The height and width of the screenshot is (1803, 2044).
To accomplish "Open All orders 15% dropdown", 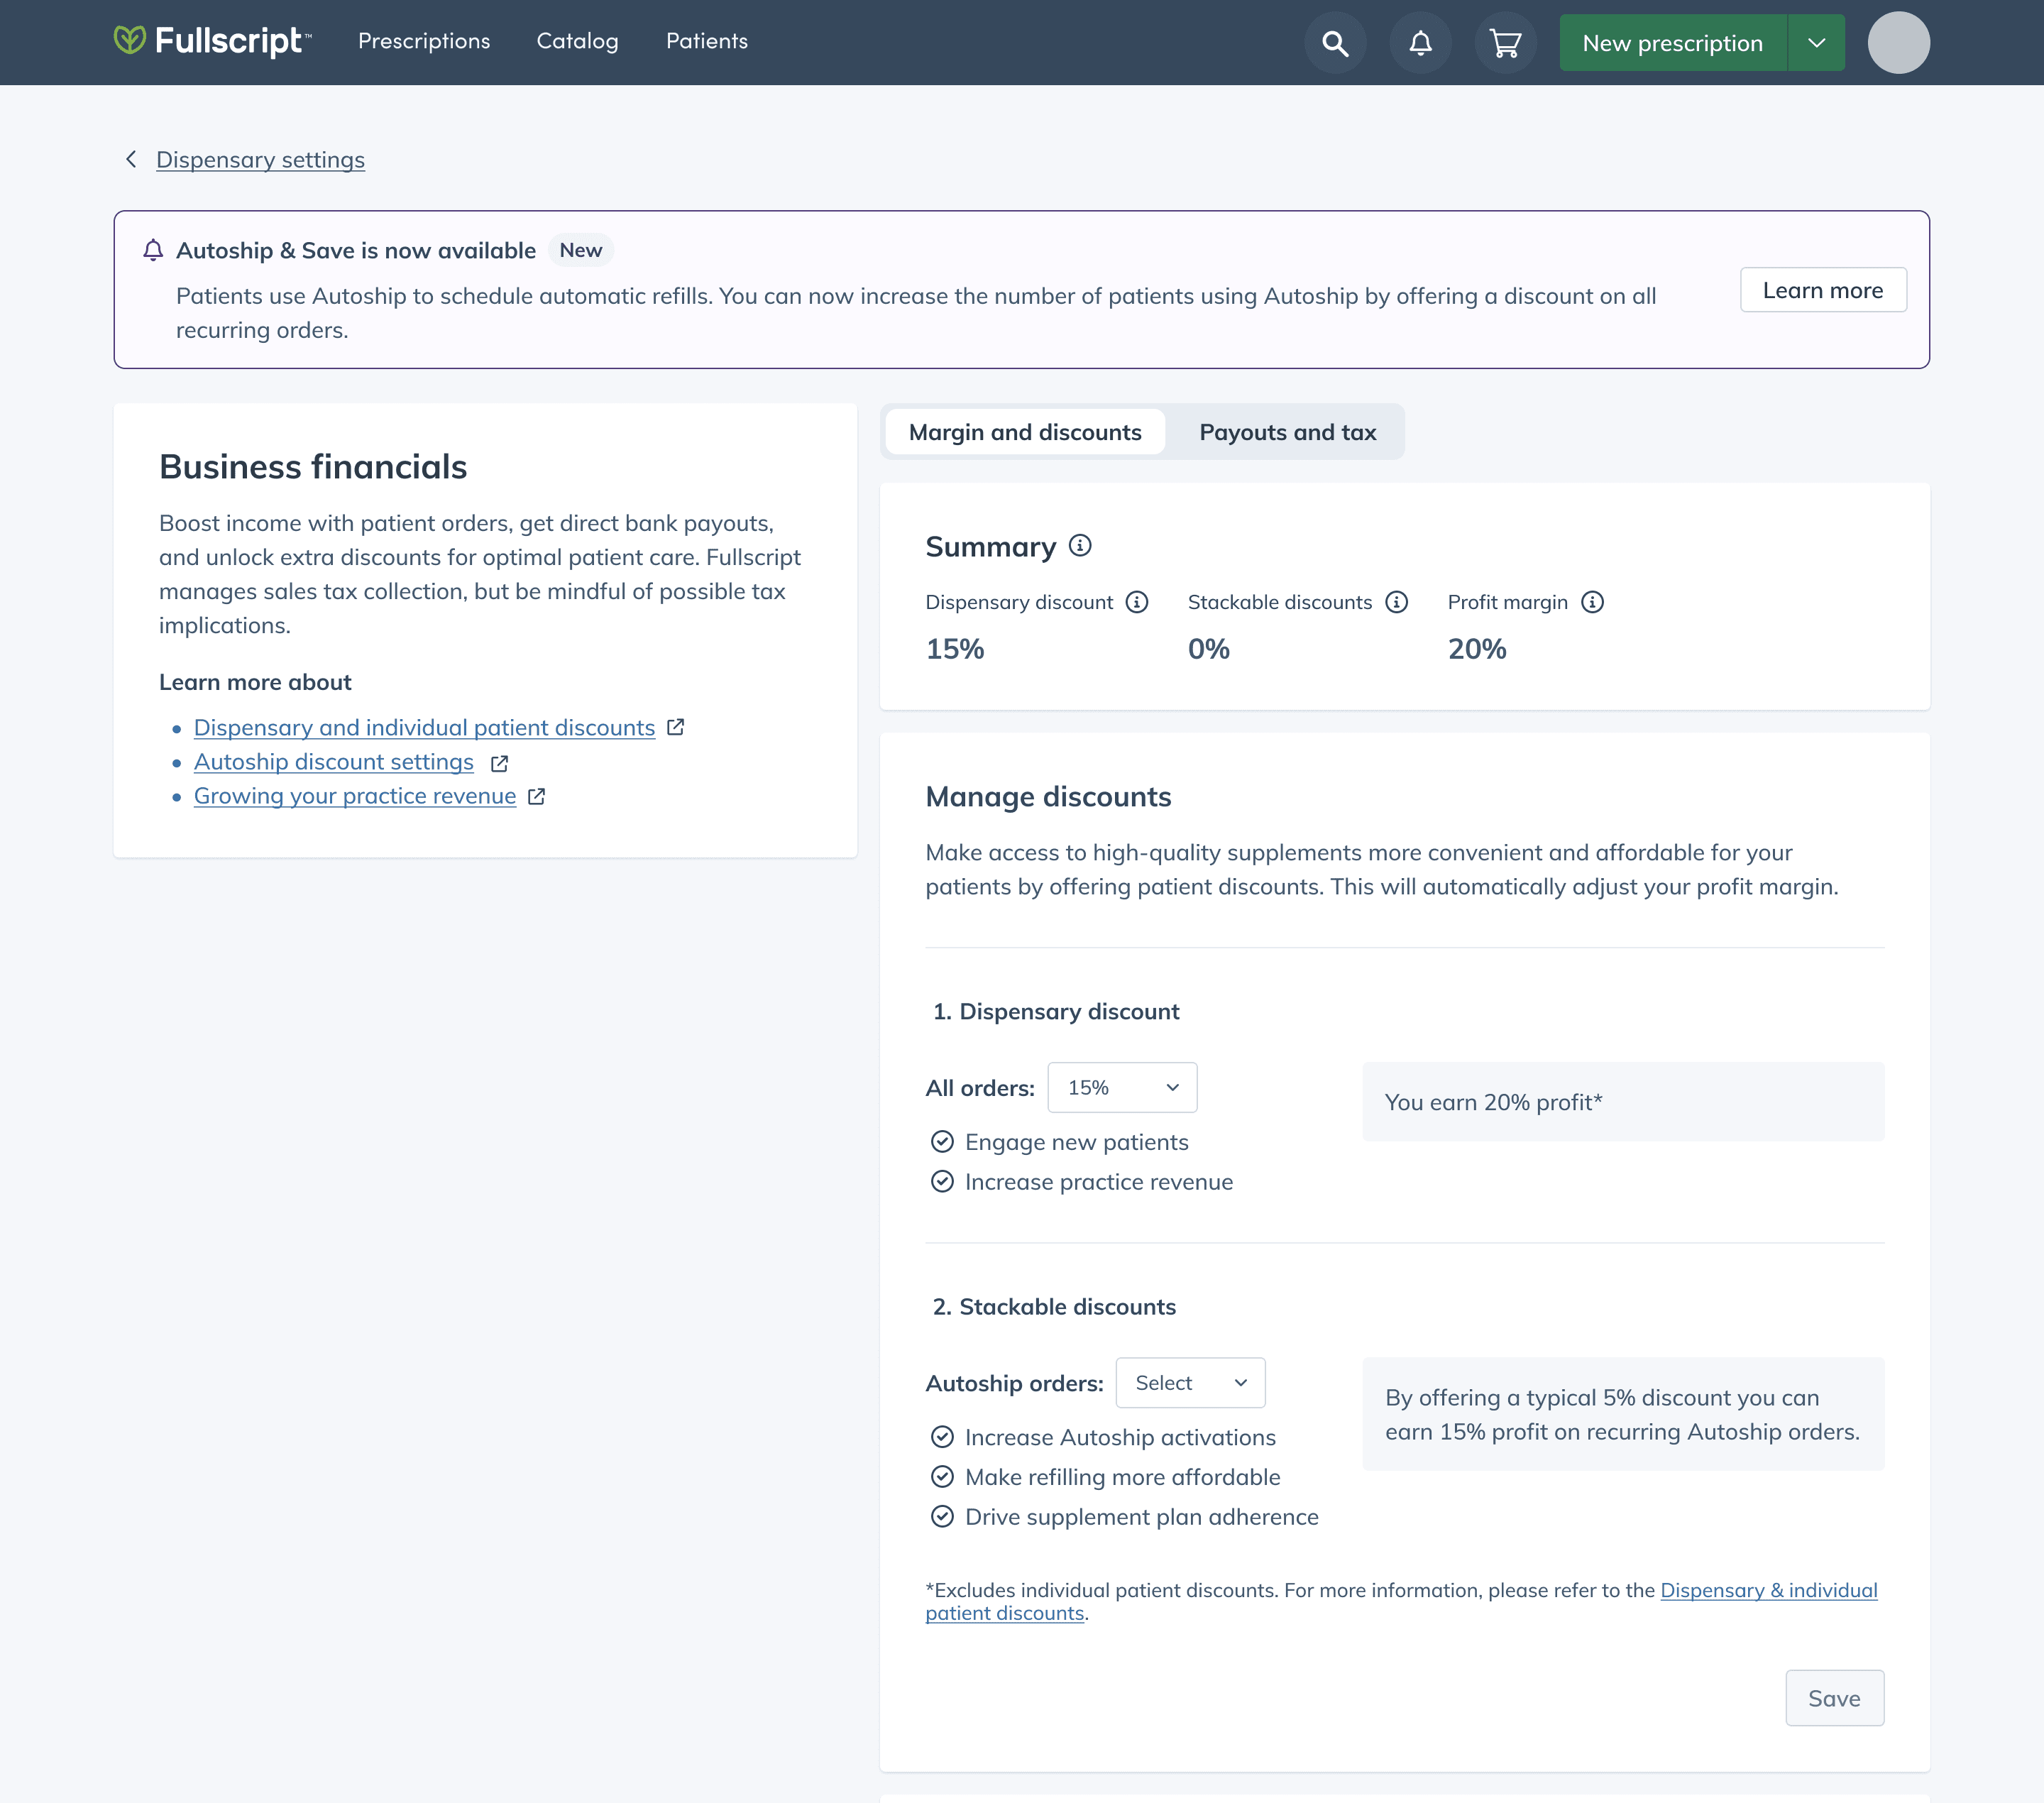I will click(1122, 1087).
